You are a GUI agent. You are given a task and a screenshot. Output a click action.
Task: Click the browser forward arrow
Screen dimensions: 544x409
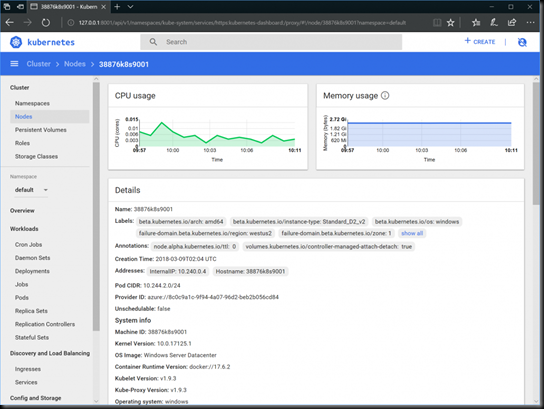[x=27, y=23]
